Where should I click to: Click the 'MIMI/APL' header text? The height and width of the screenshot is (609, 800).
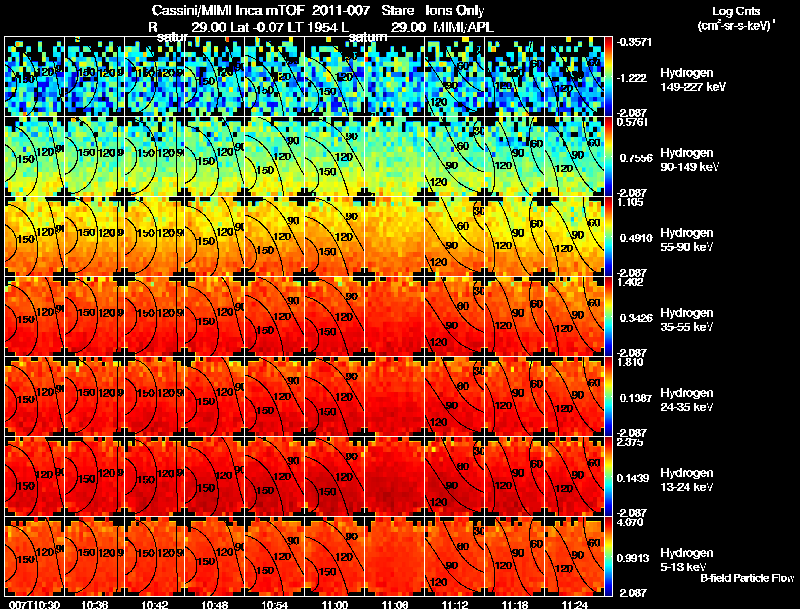click(464, 27)
